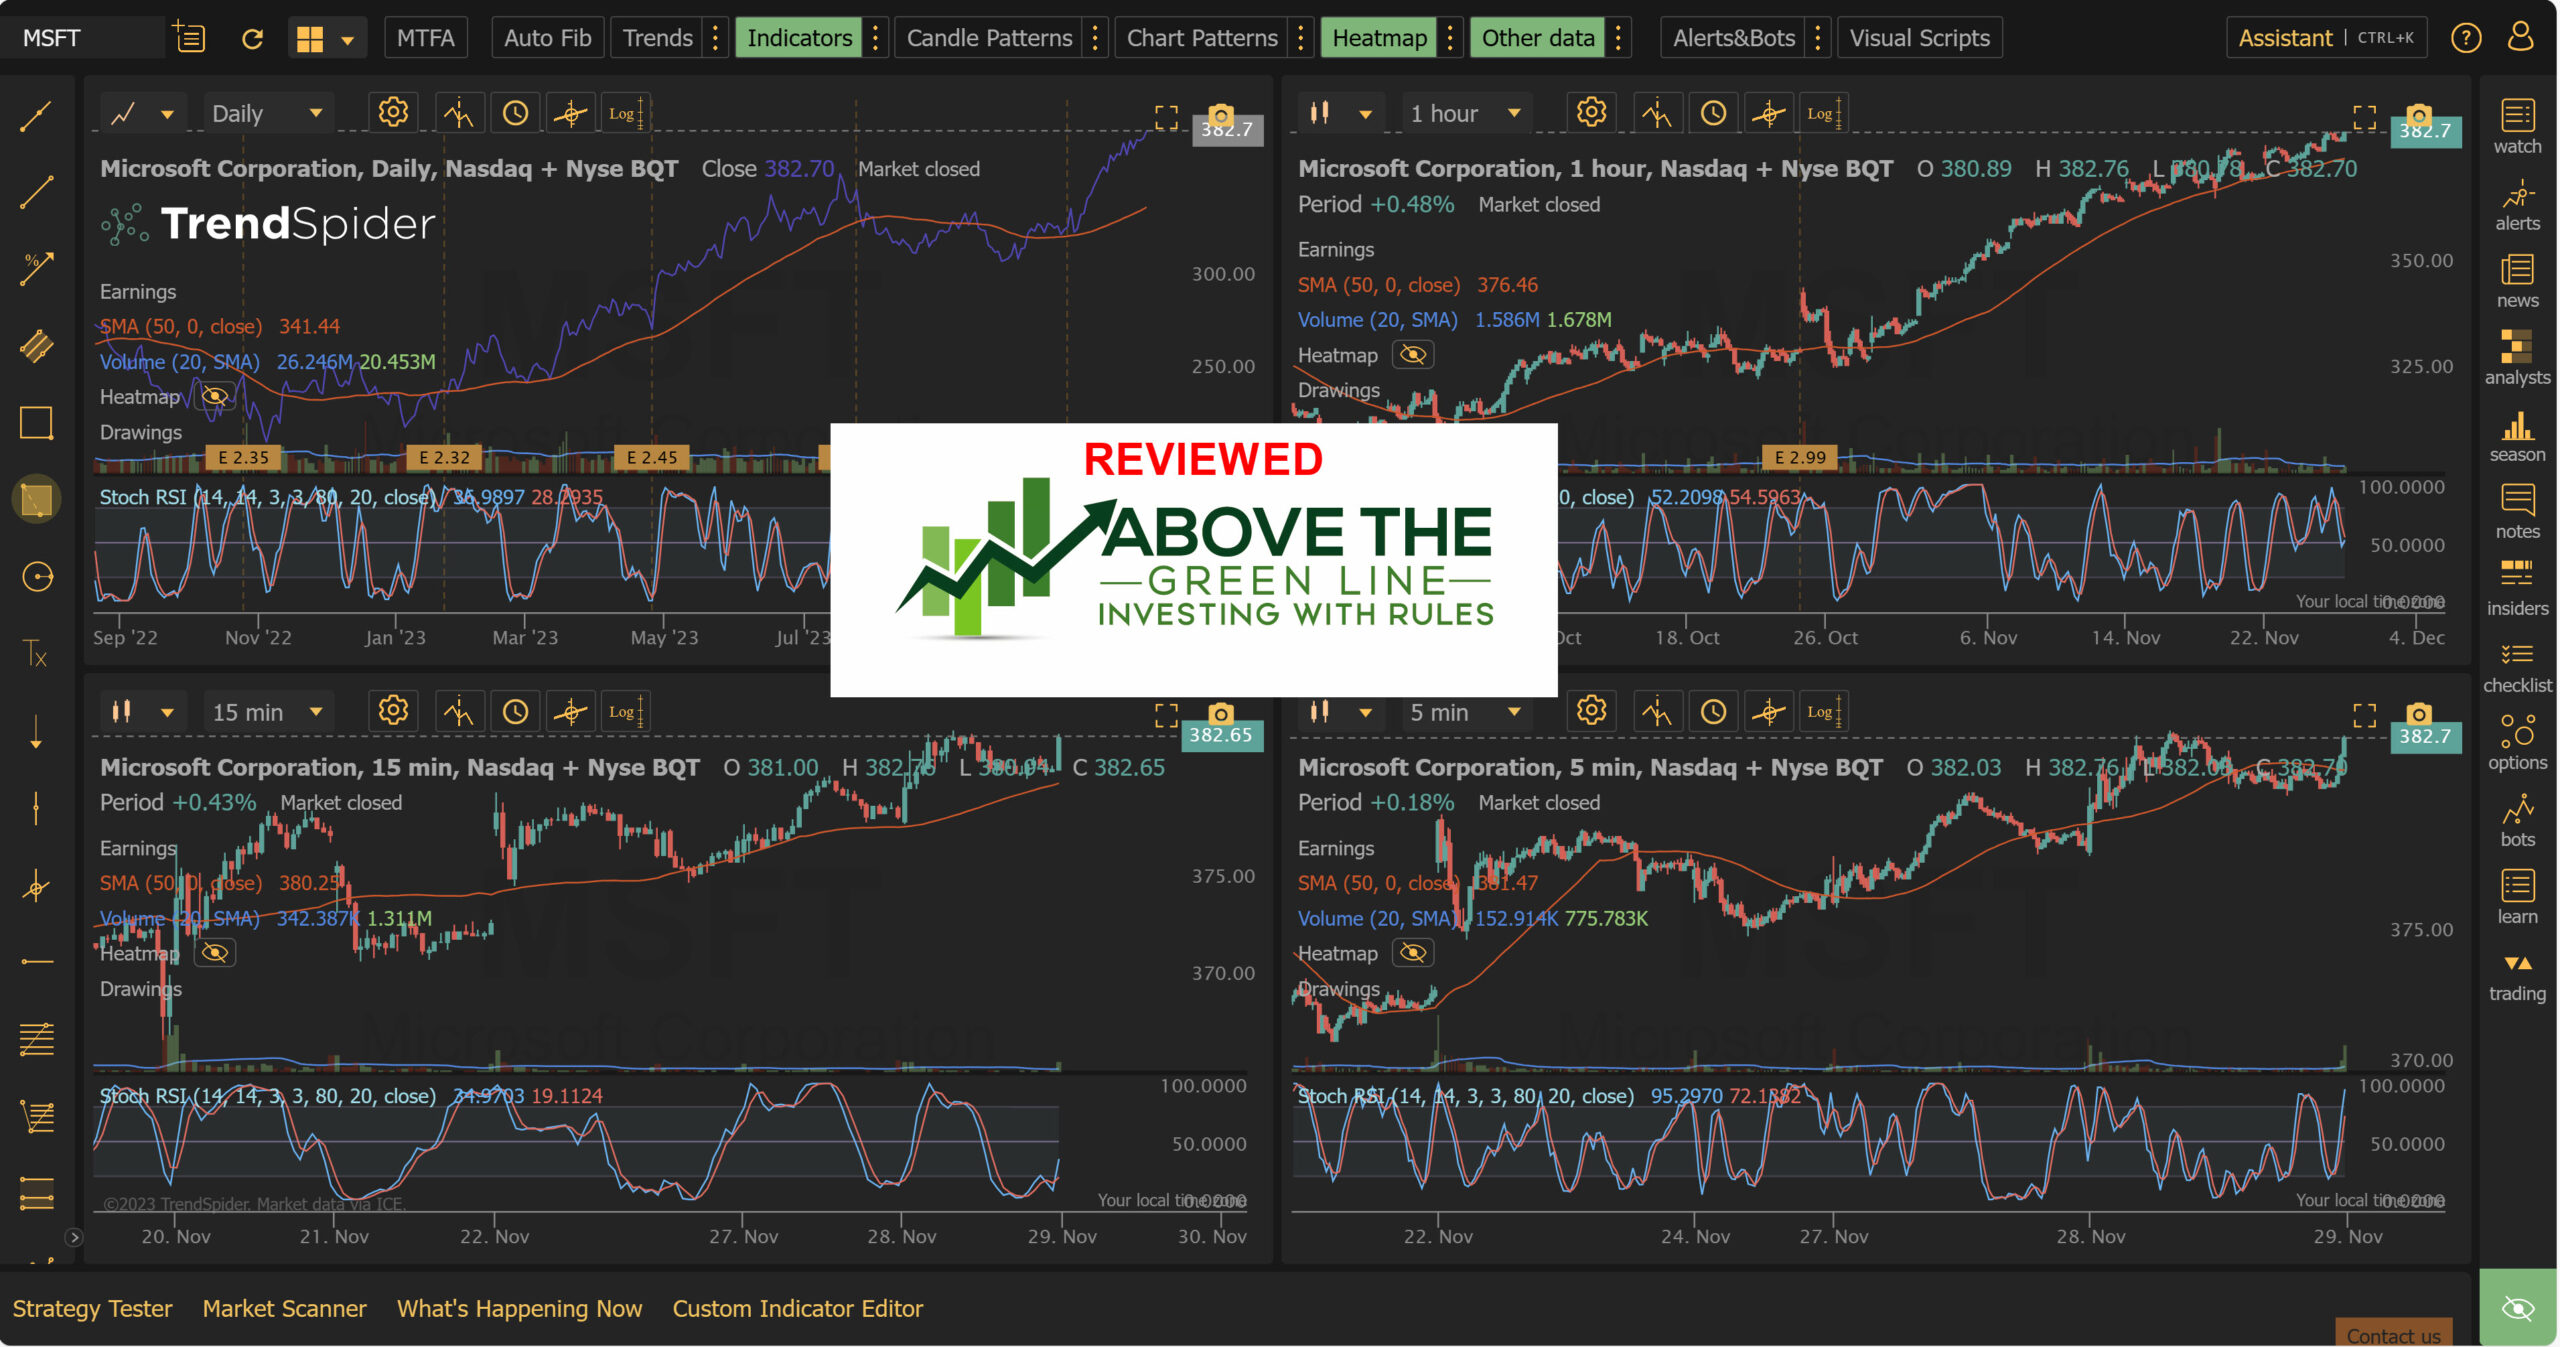The height and width of the screenshot is (1347, 2560).
Task: Click the Market Scanner link
Action: pos(284,1308)
